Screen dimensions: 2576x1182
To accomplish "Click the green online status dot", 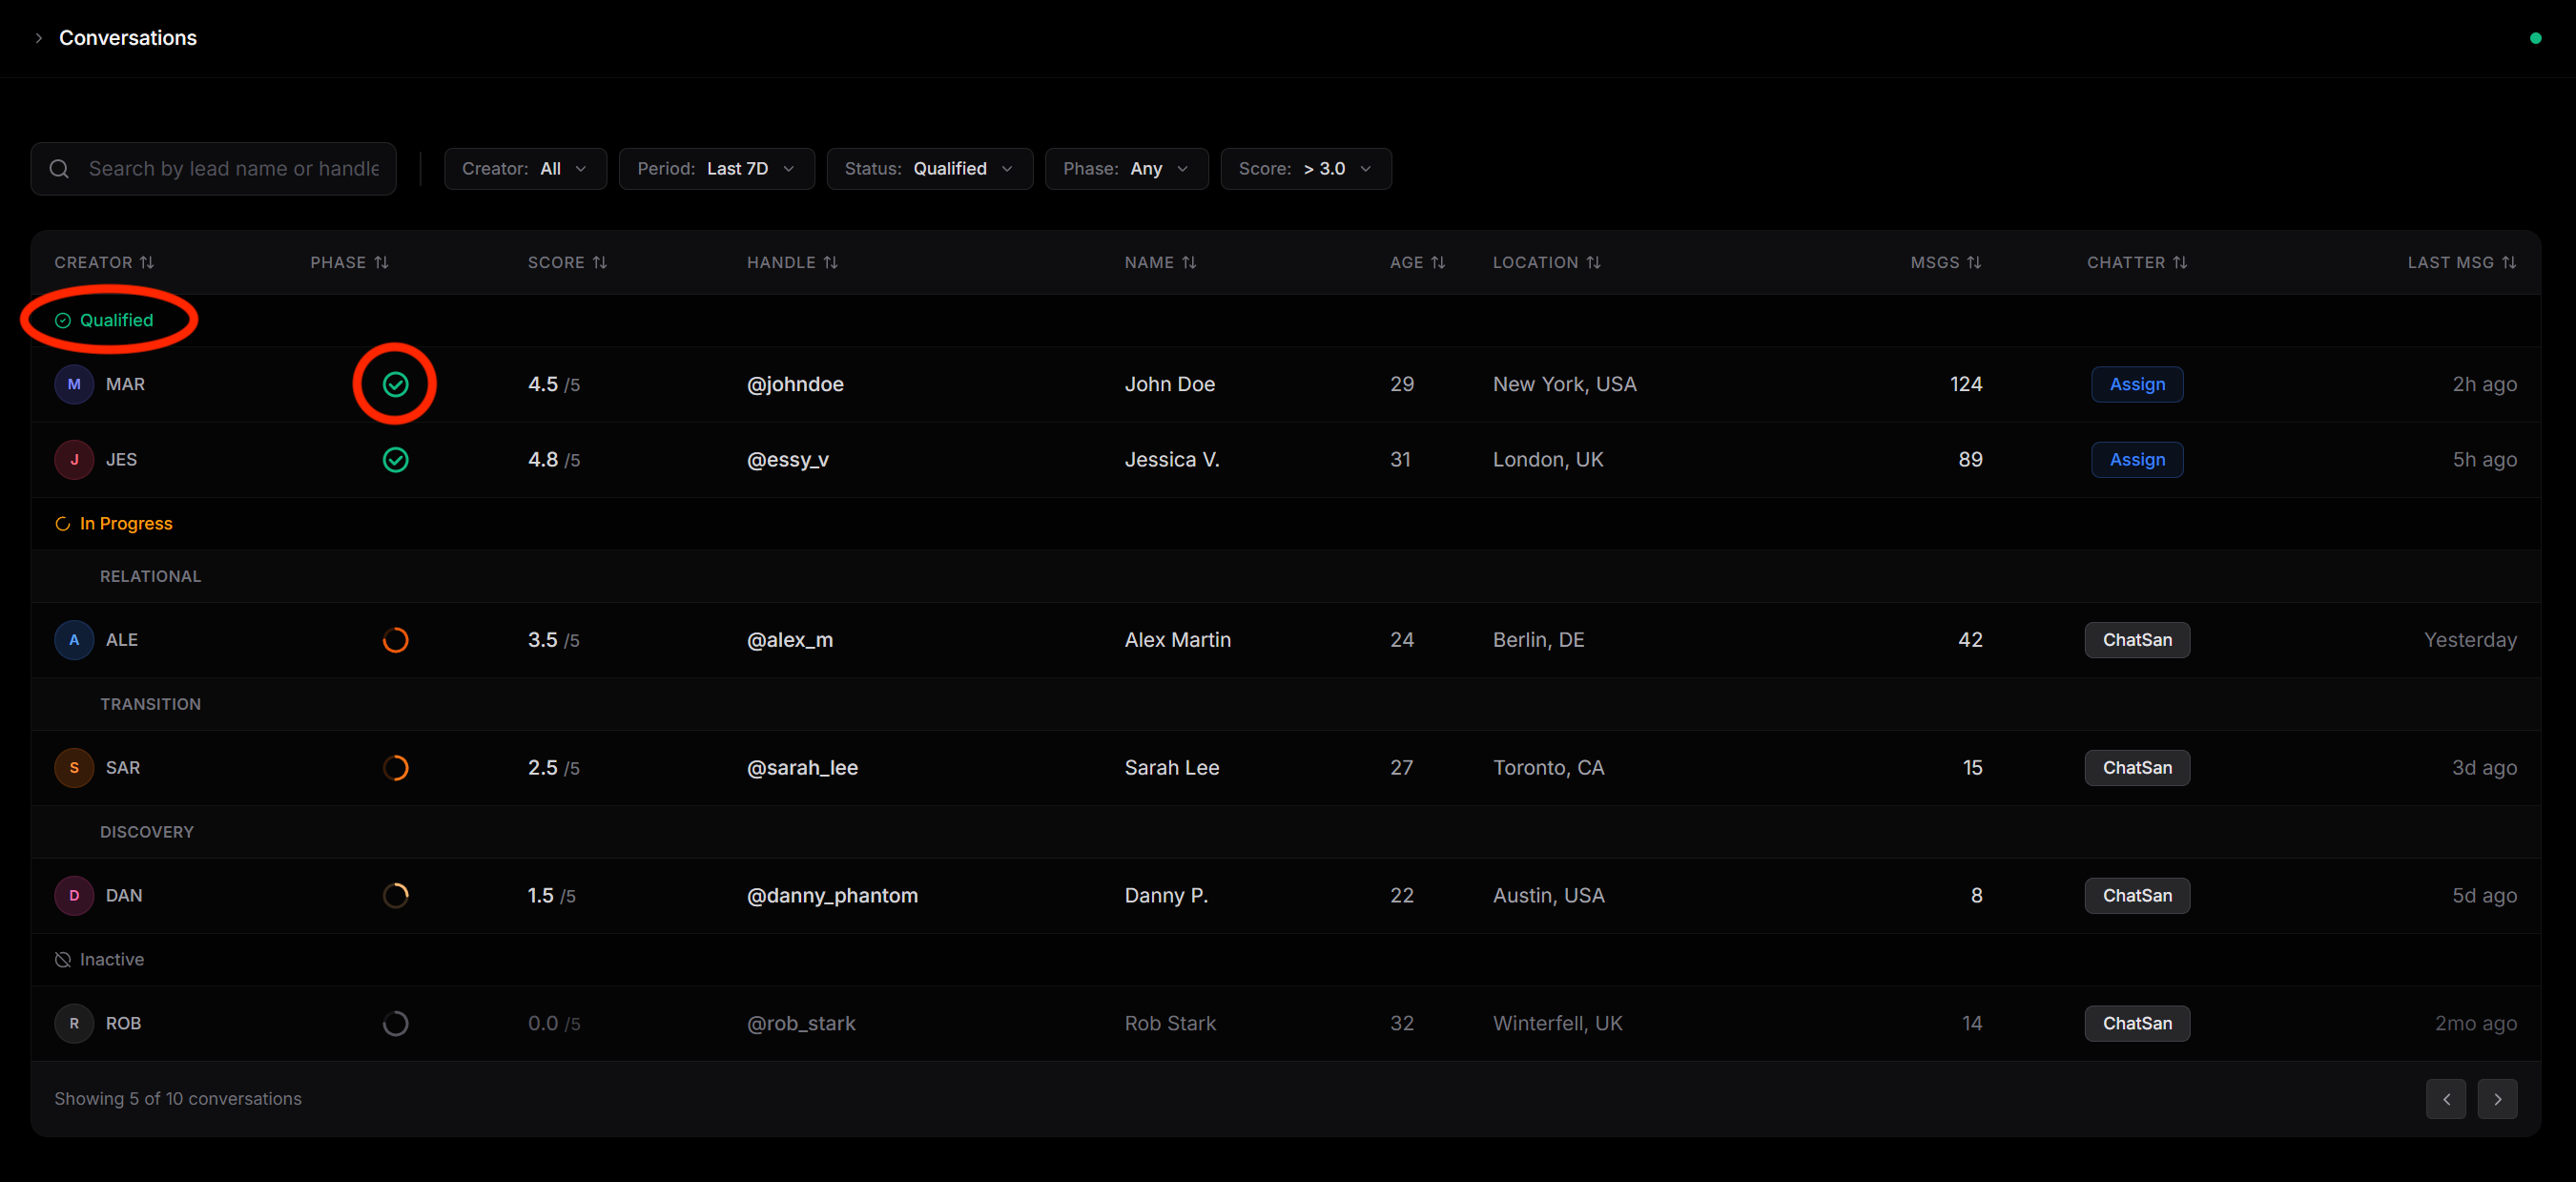I will (x=2535, y=38).
